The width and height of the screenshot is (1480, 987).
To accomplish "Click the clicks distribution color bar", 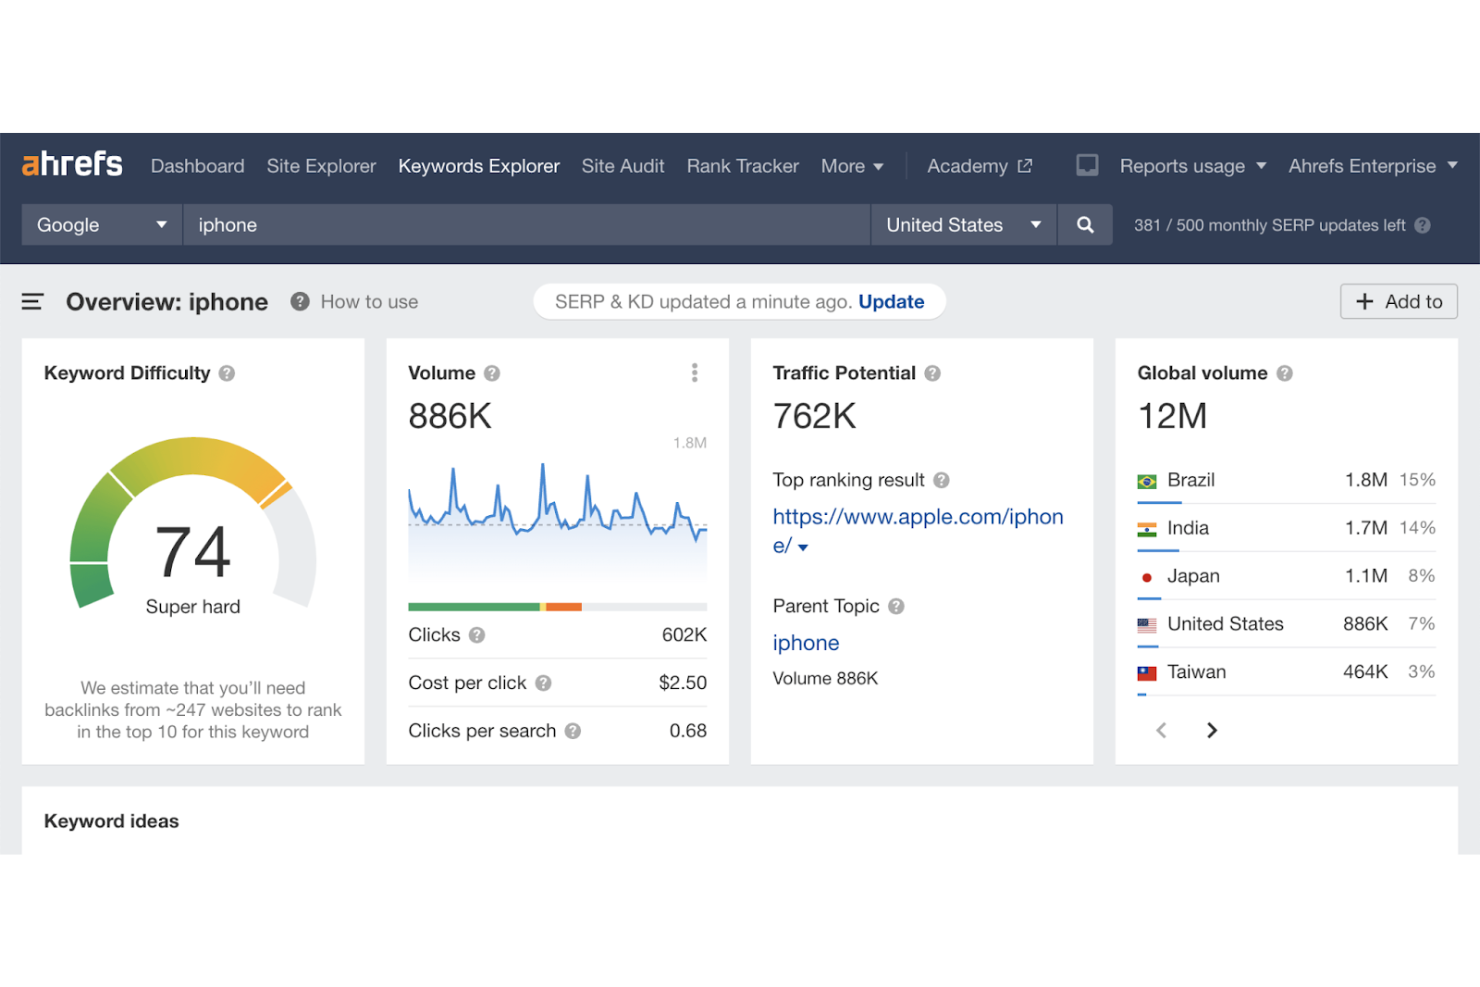I will coord(557,607).
